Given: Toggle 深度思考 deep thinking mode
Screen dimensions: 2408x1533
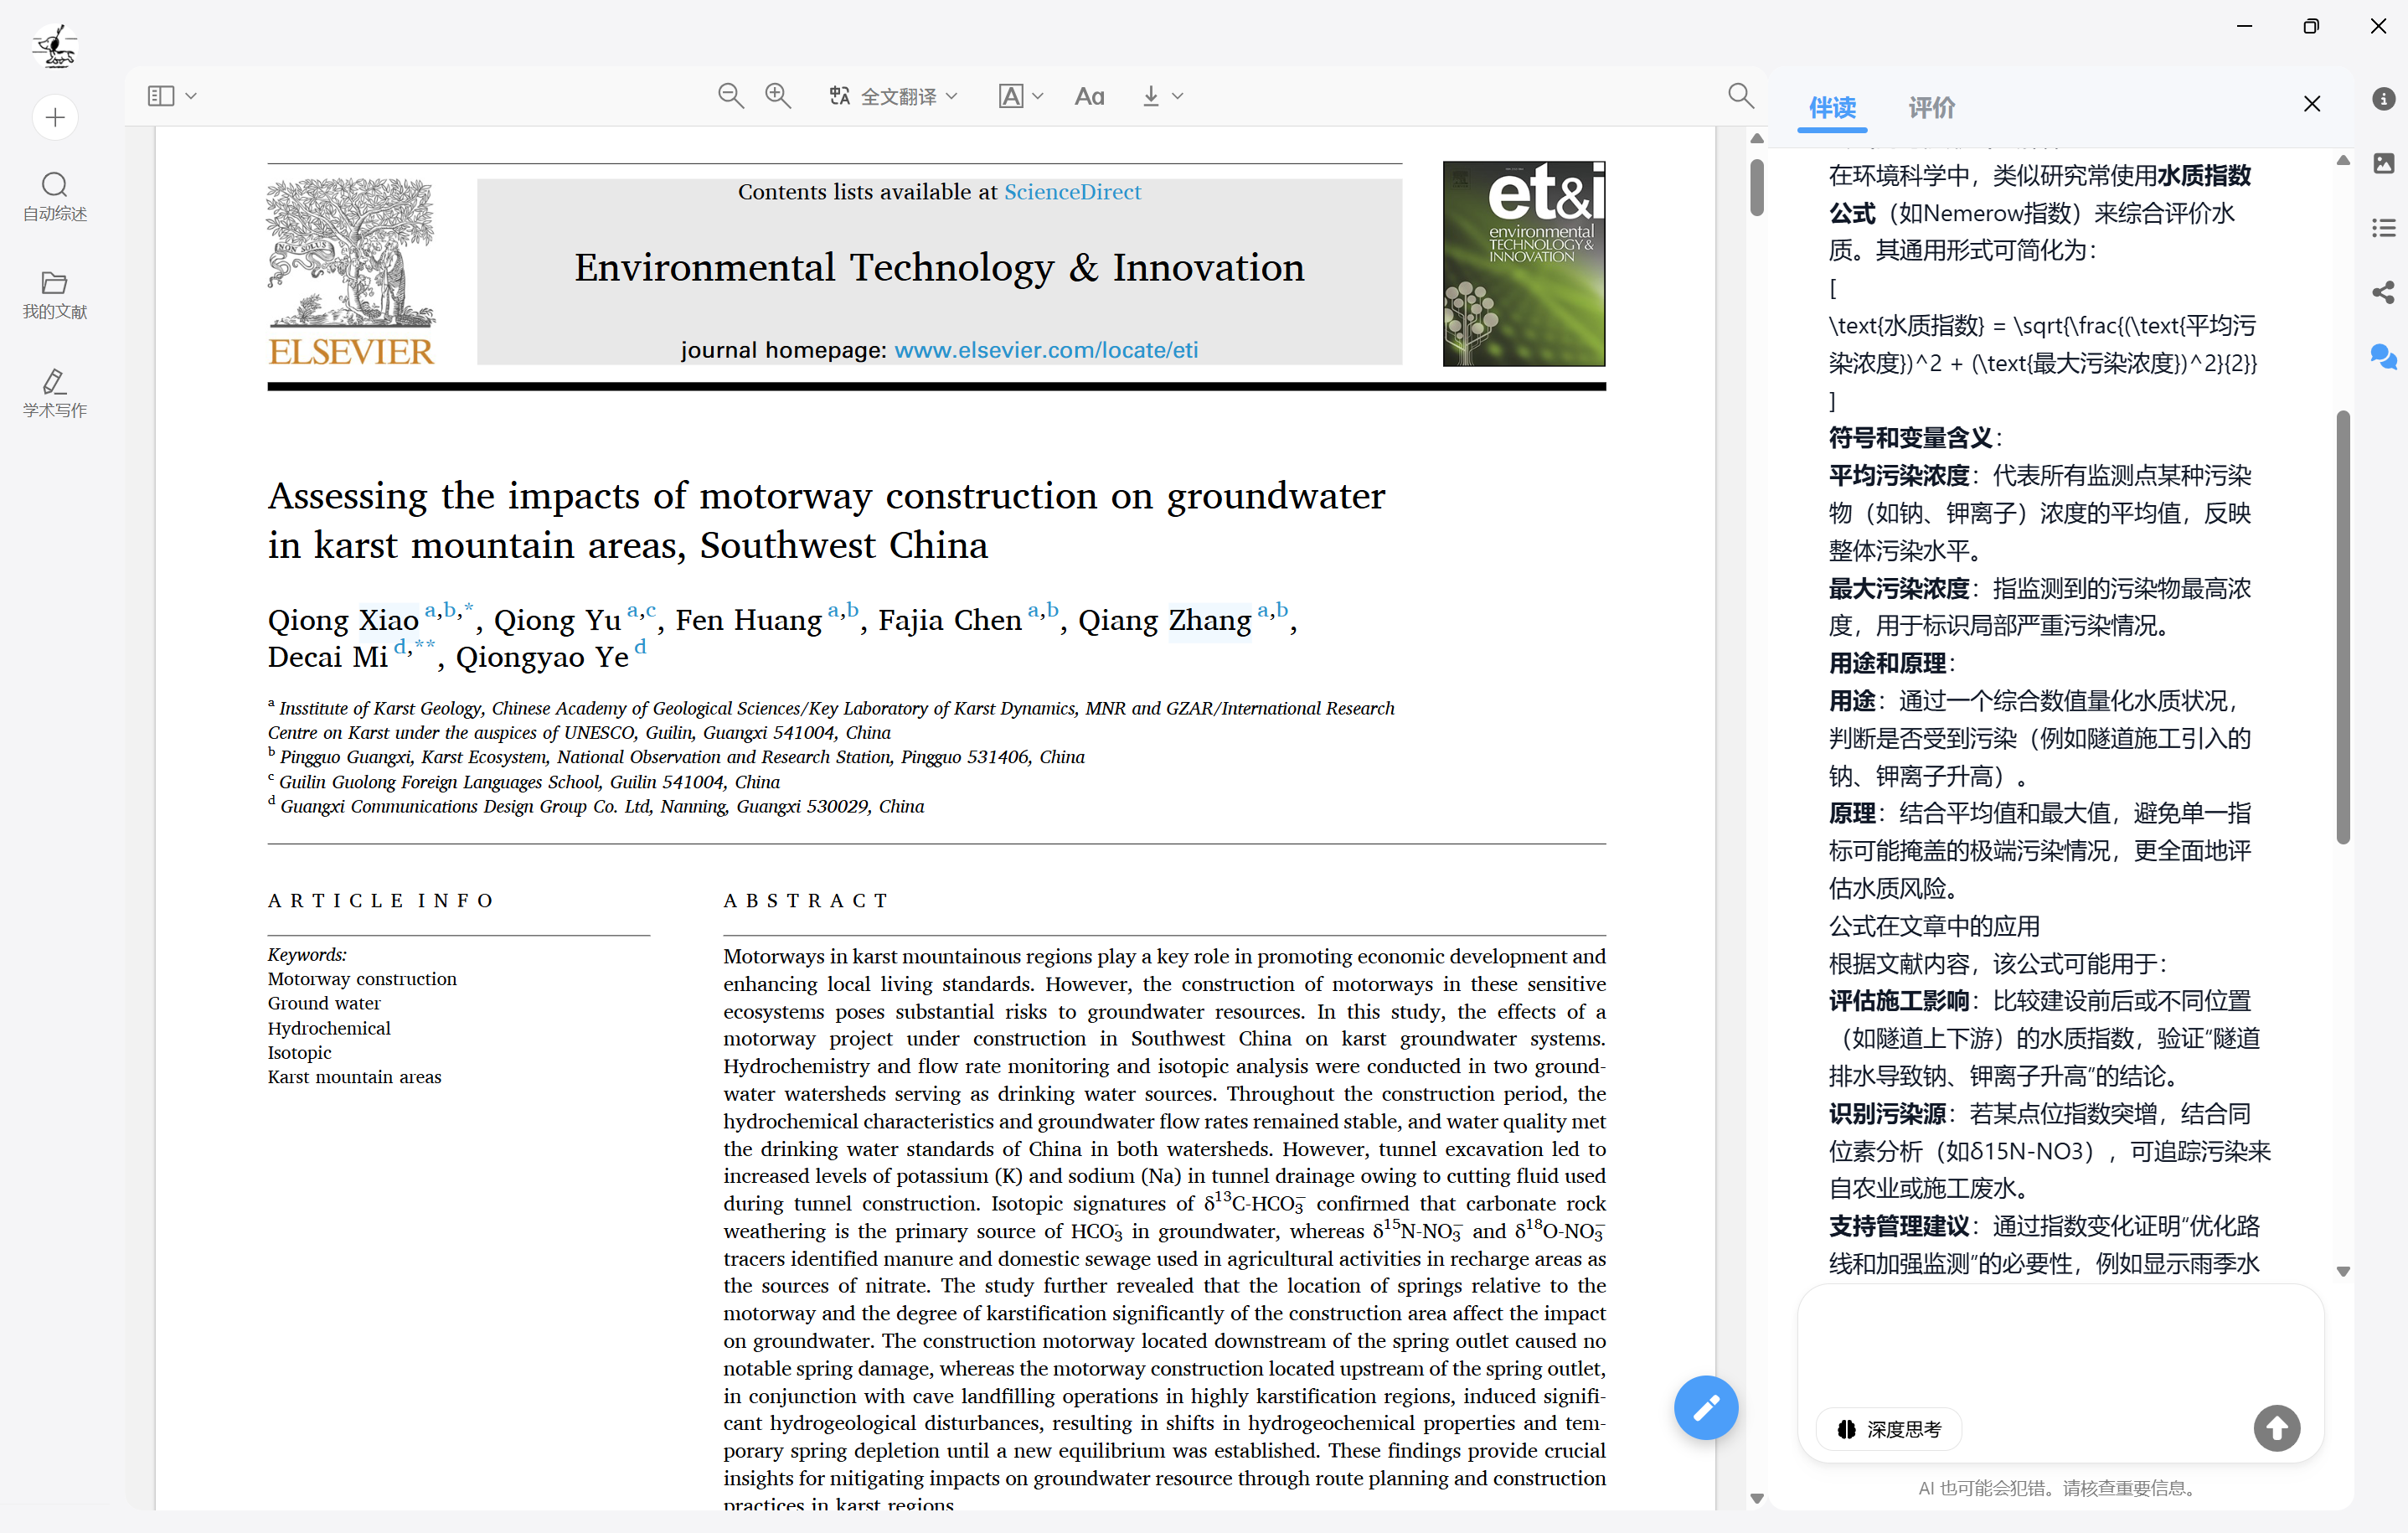Looking at the screenshot, I should point(1888,1429).
